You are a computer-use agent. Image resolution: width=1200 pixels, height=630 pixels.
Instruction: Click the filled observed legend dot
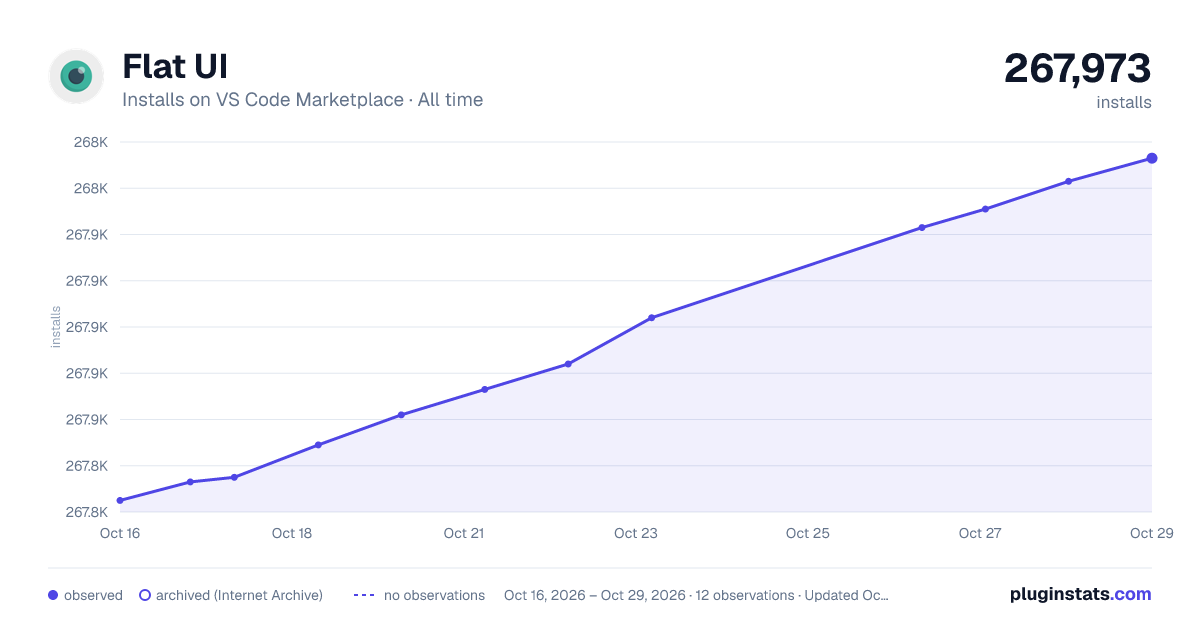[53, 595]
